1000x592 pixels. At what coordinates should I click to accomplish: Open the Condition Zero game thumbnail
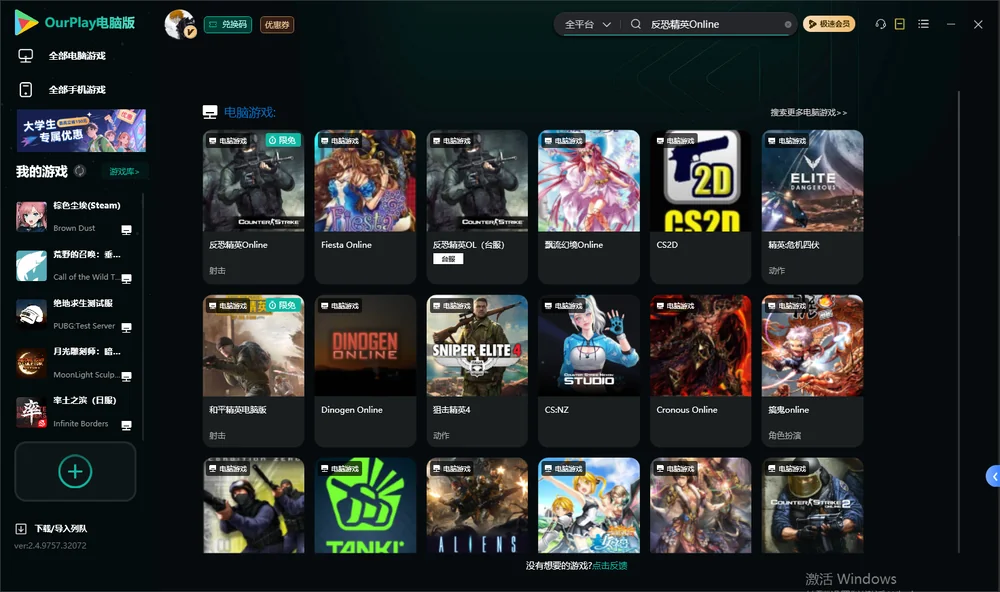click(253, 505)
